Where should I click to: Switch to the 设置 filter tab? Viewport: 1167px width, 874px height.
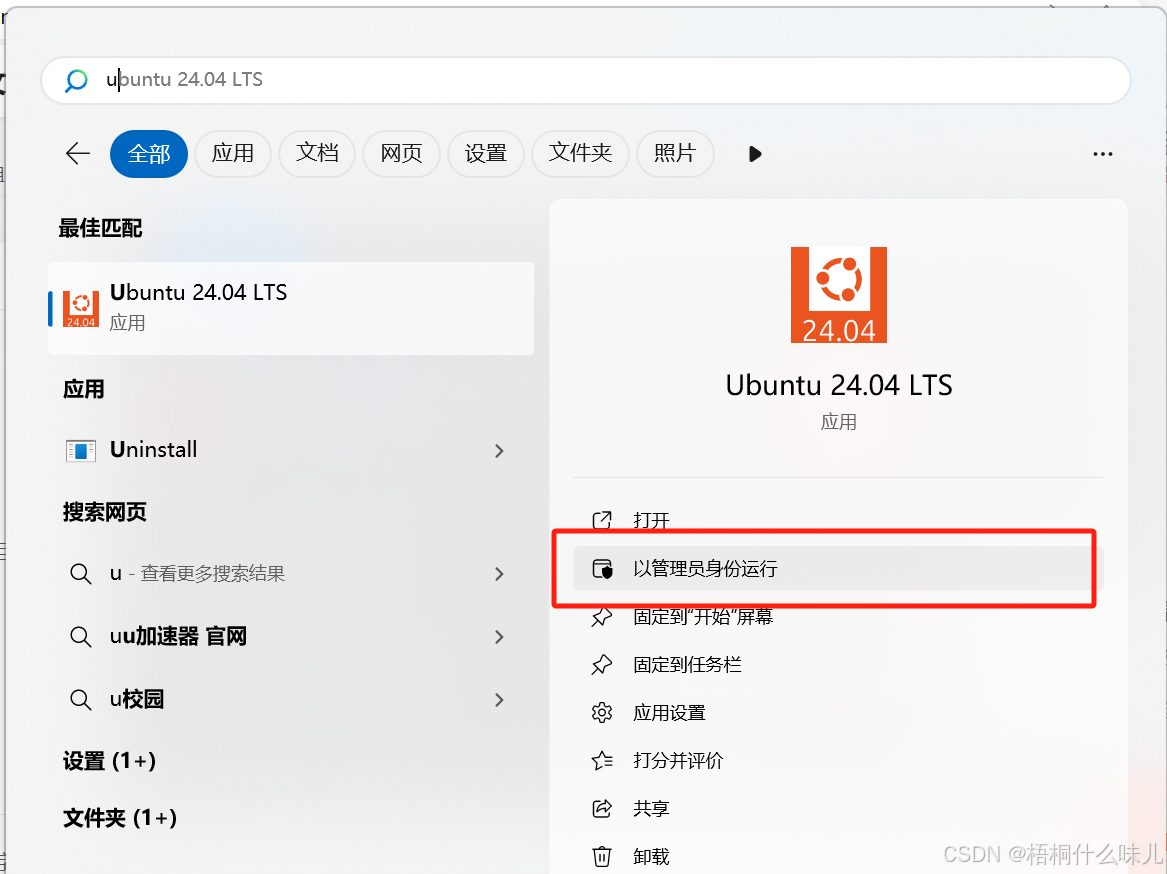click(x=485, y=153)
